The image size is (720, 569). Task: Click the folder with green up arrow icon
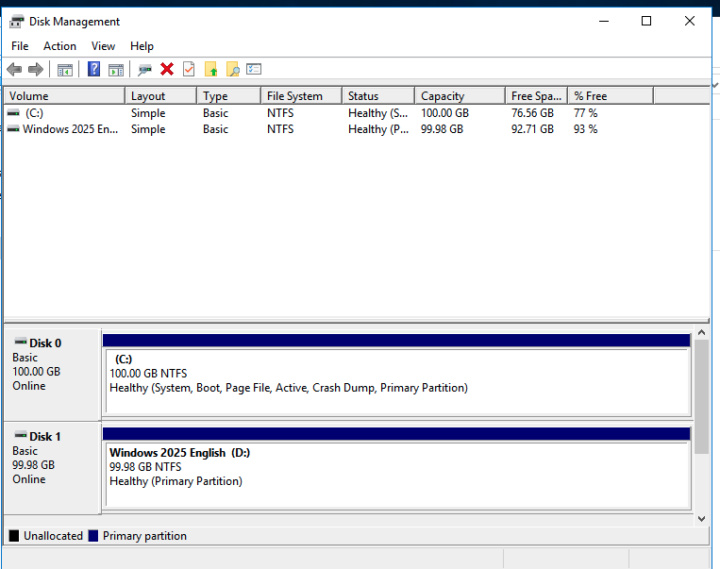click(x=211, y=69)
